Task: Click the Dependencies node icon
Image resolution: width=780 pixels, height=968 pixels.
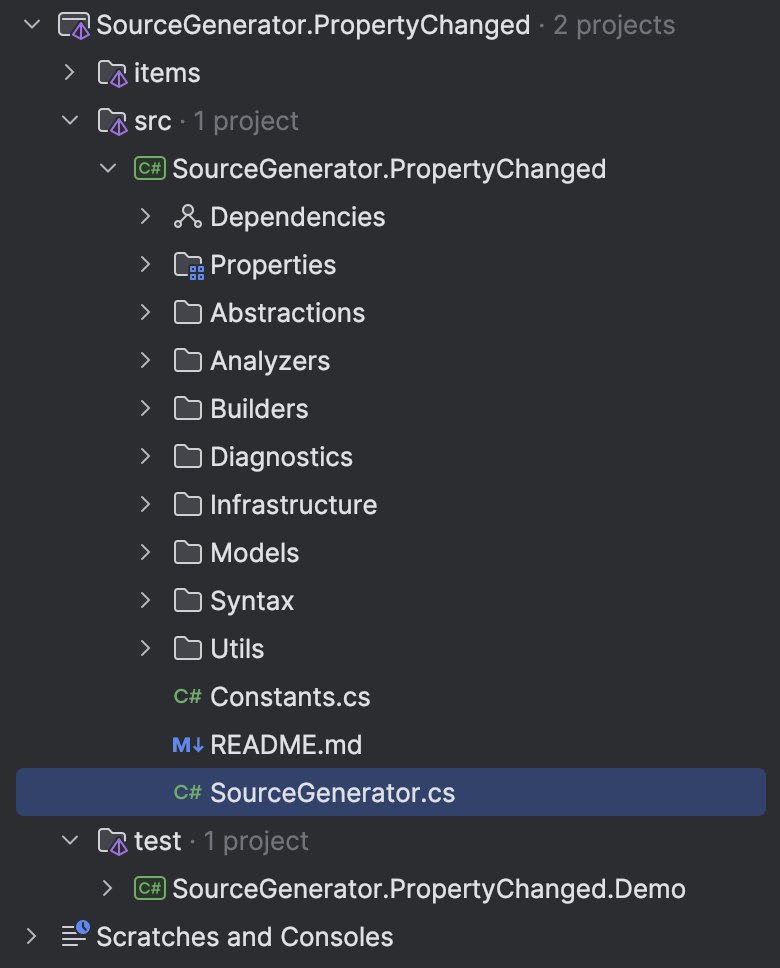Action: (188, 216)
